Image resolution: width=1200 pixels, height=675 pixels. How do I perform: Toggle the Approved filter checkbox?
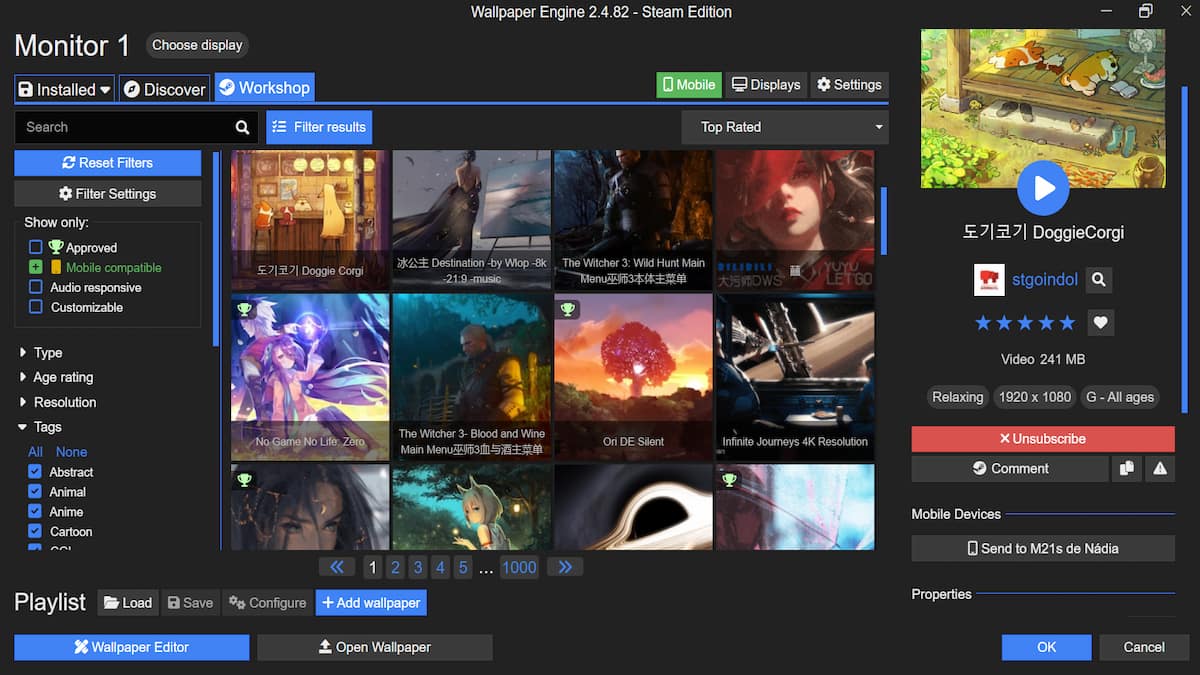(x=36, y=247)
